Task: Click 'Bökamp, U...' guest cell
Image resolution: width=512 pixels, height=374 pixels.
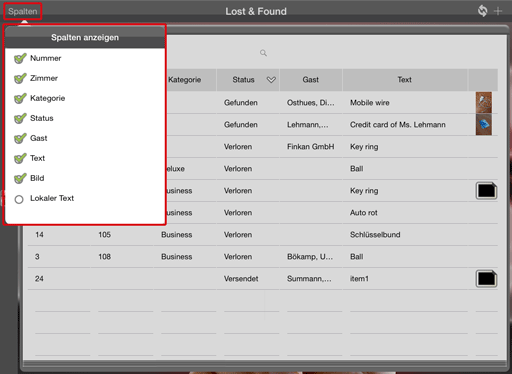Action: 310,257
